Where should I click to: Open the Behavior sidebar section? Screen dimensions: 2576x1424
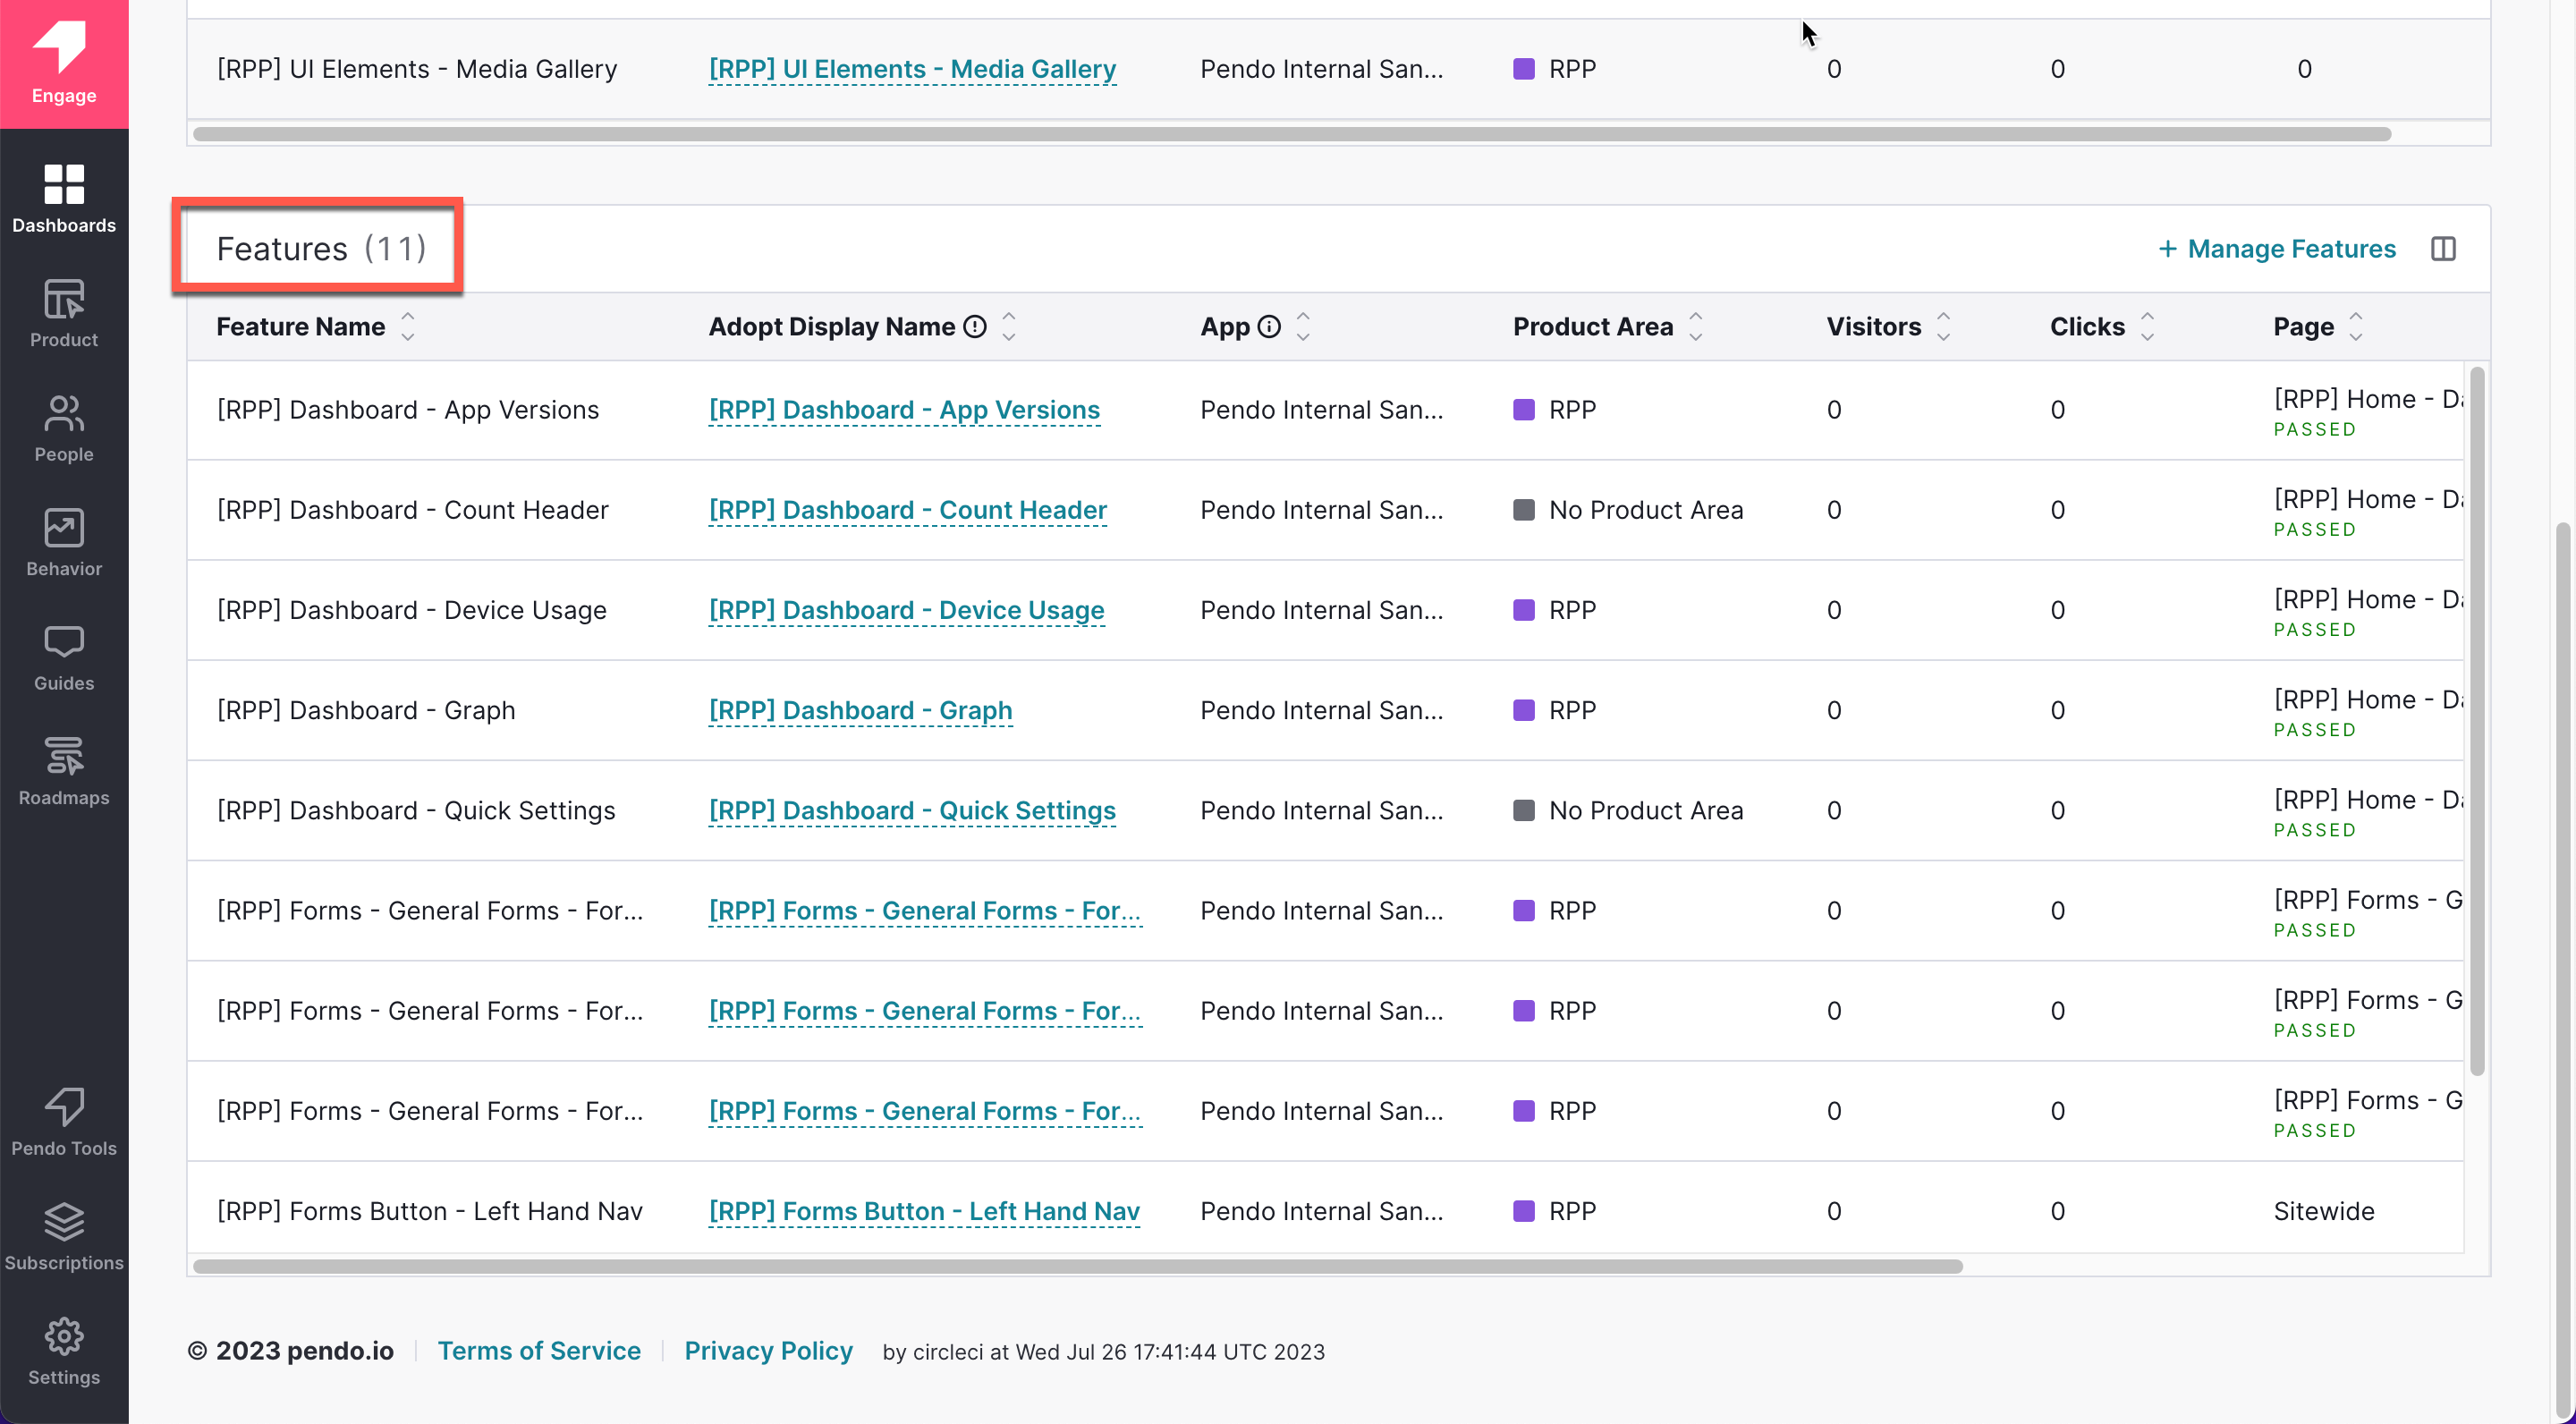coord(64,542)
